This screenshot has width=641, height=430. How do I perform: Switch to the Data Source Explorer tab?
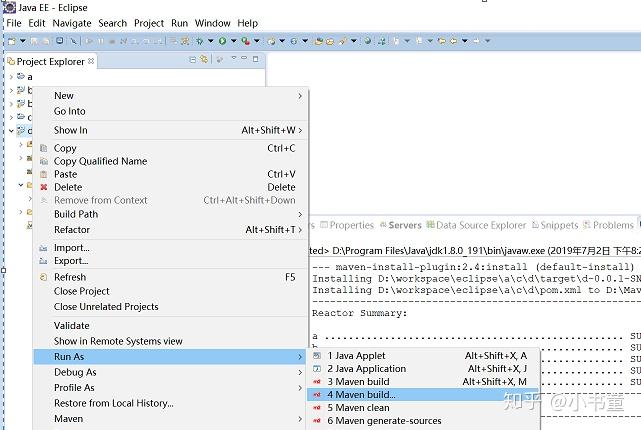pos(476,225)
